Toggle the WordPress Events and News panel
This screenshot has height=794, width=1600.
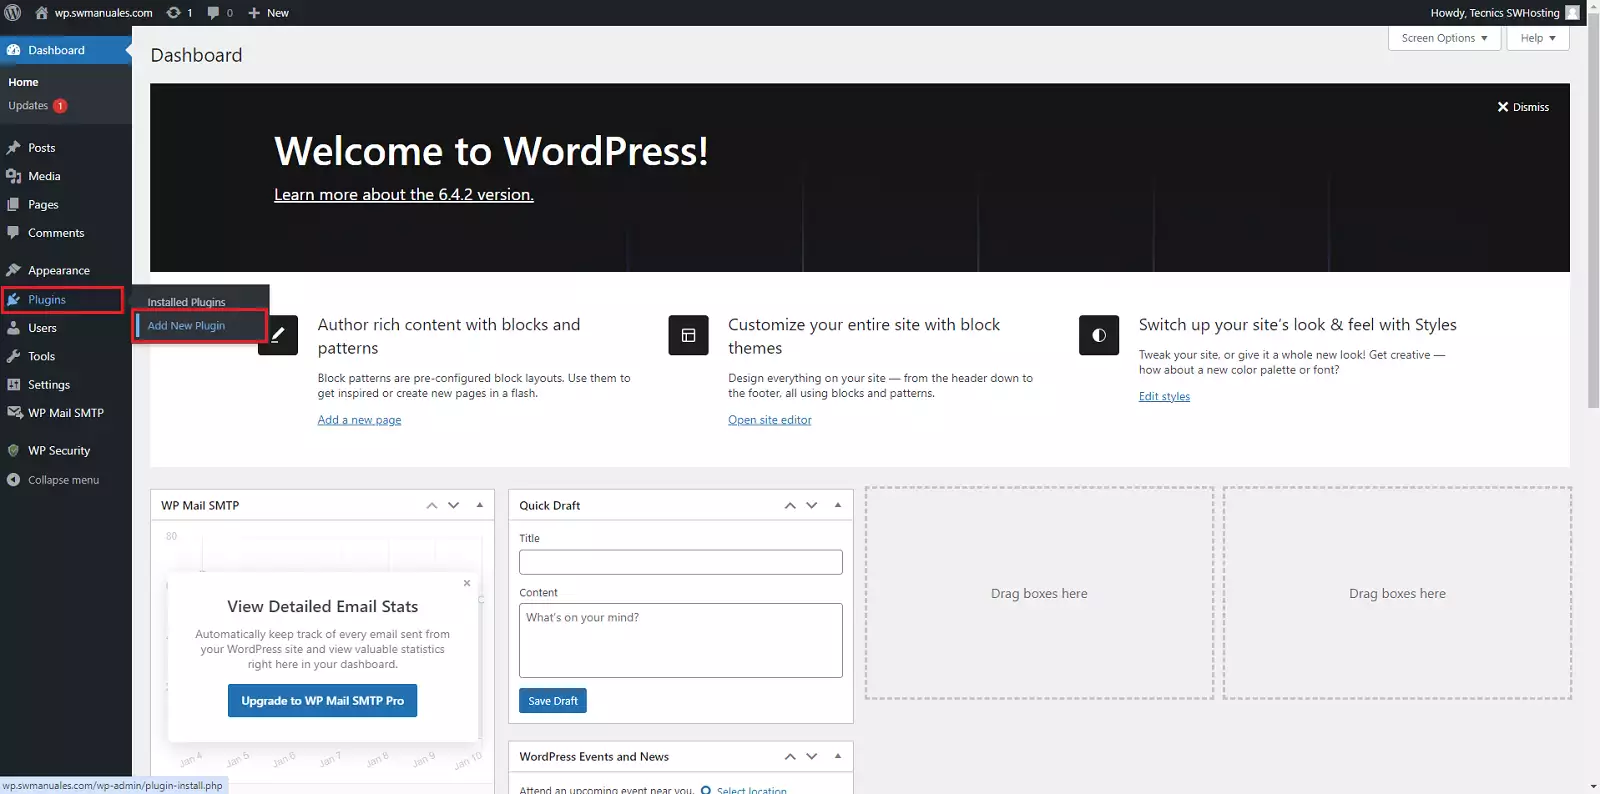838,756
